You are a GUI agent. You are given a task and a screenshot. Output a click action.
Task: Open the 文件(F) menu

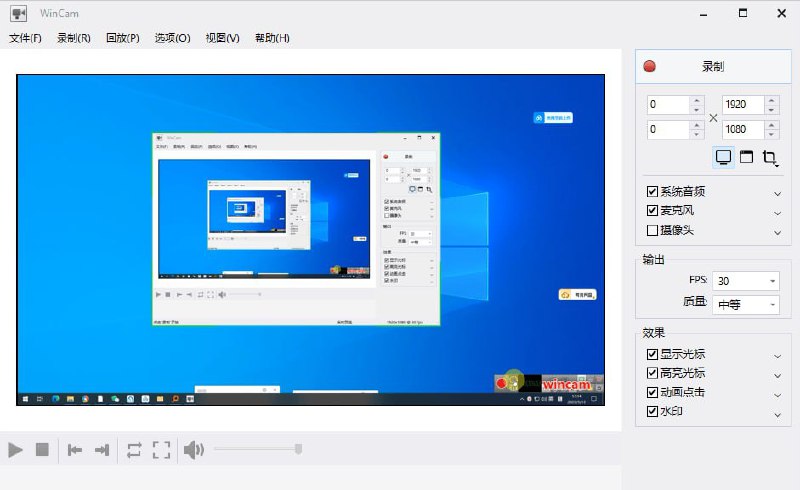pyautogui.click(x=25, y=38)
